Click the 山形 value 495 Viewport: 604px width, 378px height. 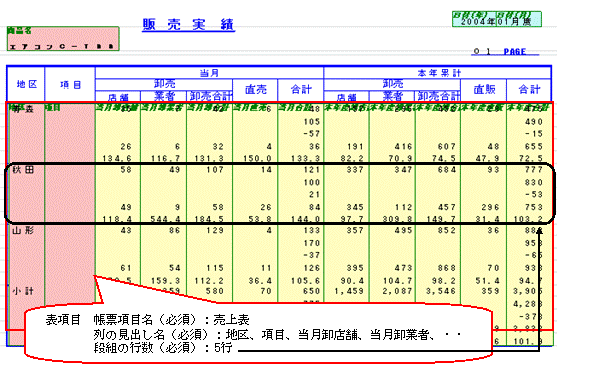pos(403,230)
